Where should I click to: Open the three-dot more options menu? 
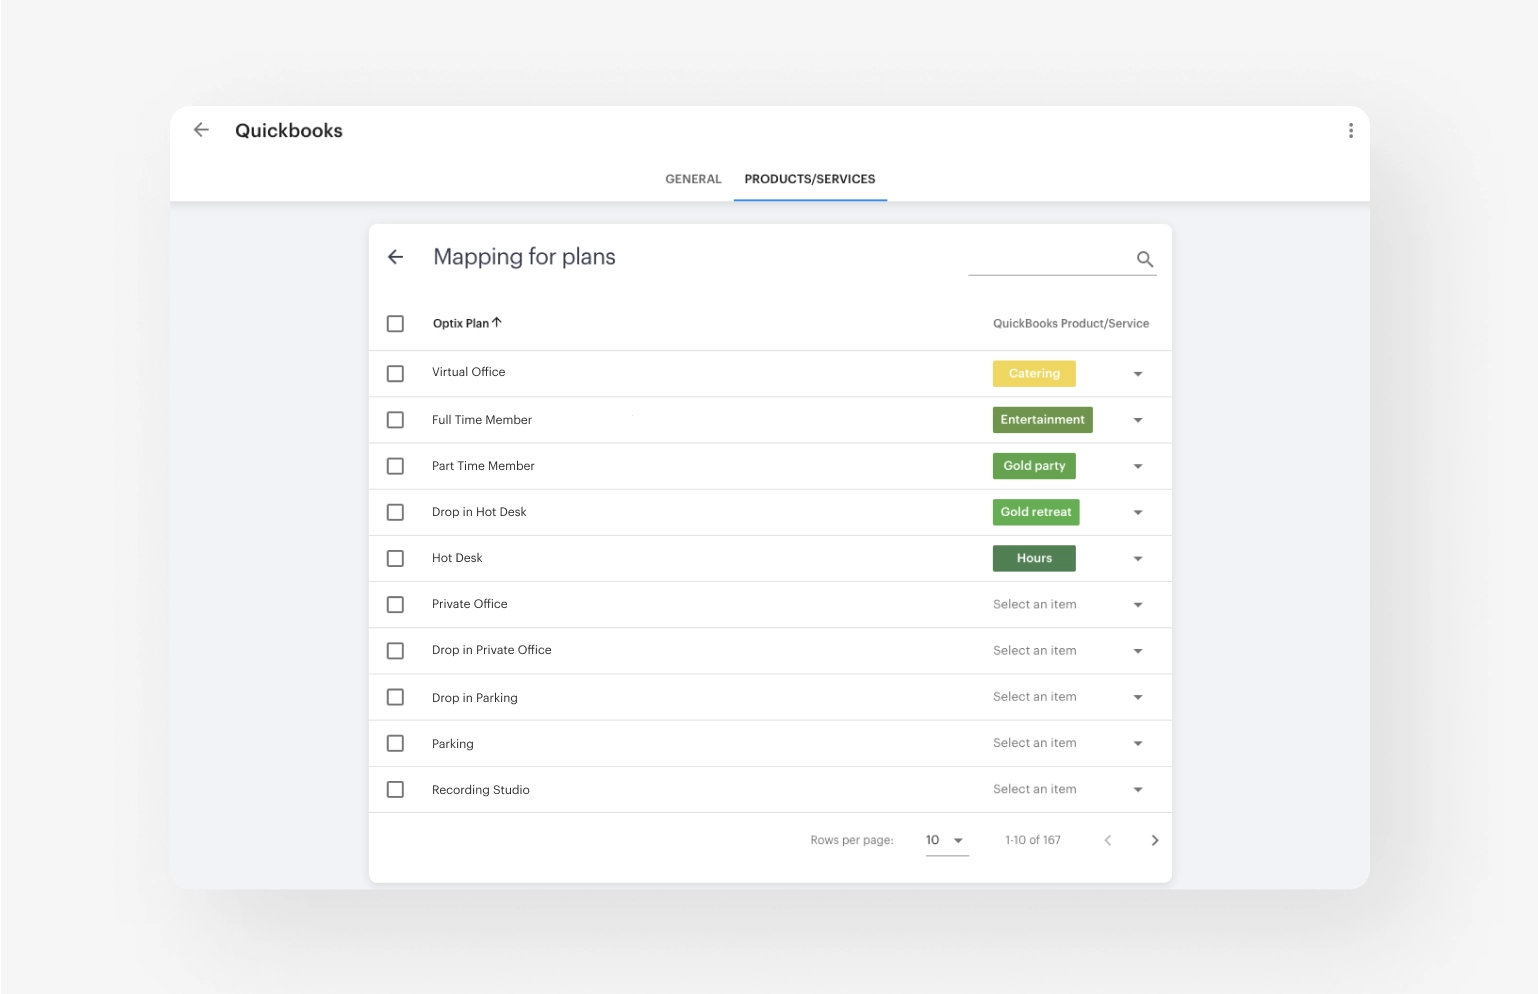click(x=1351, y=131)
